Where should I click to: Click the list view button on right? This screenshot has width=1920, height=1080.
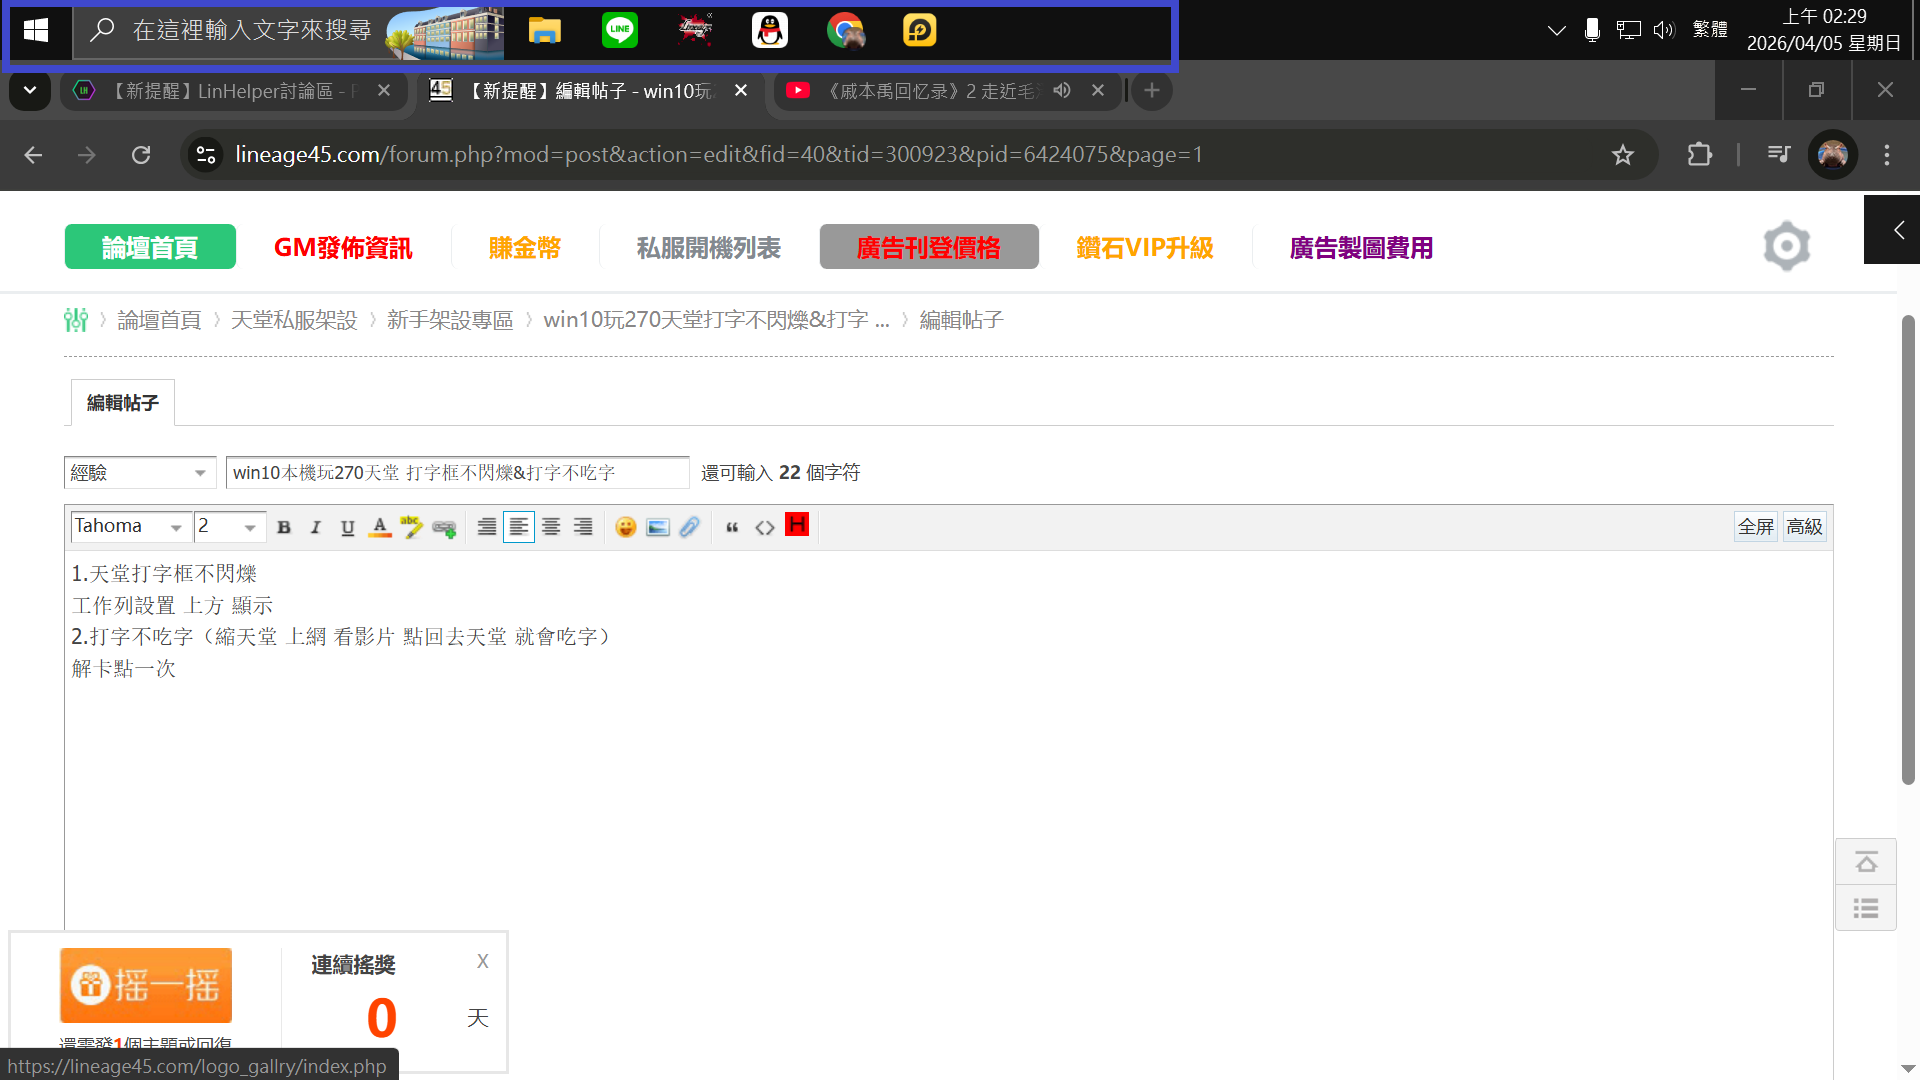click(1866, 908)
